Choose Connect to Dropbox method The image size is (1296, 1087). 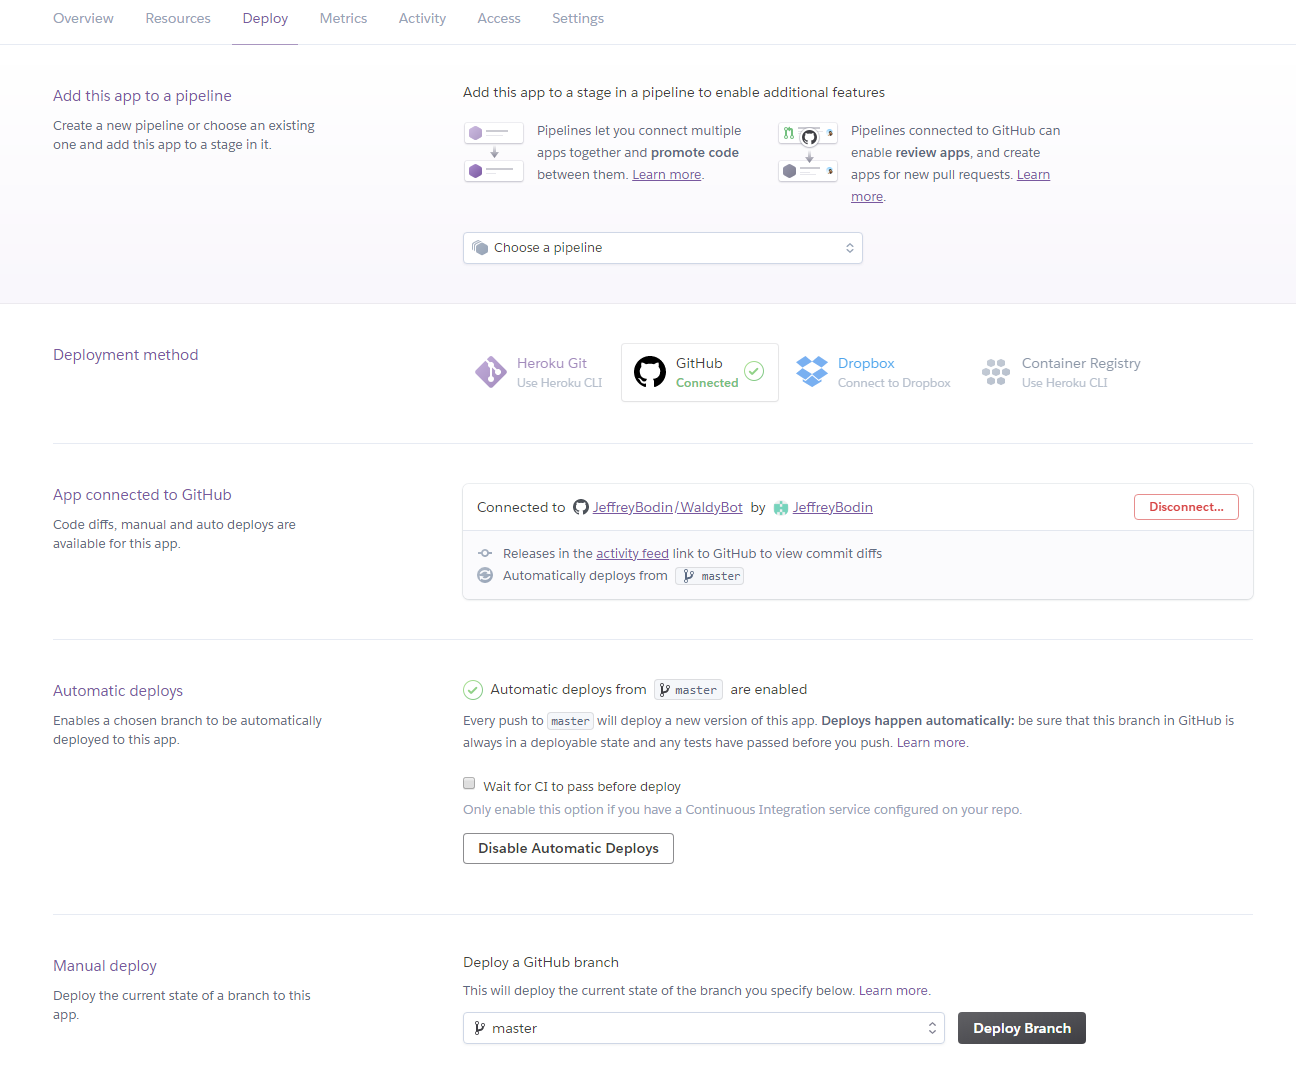point(873,372)
